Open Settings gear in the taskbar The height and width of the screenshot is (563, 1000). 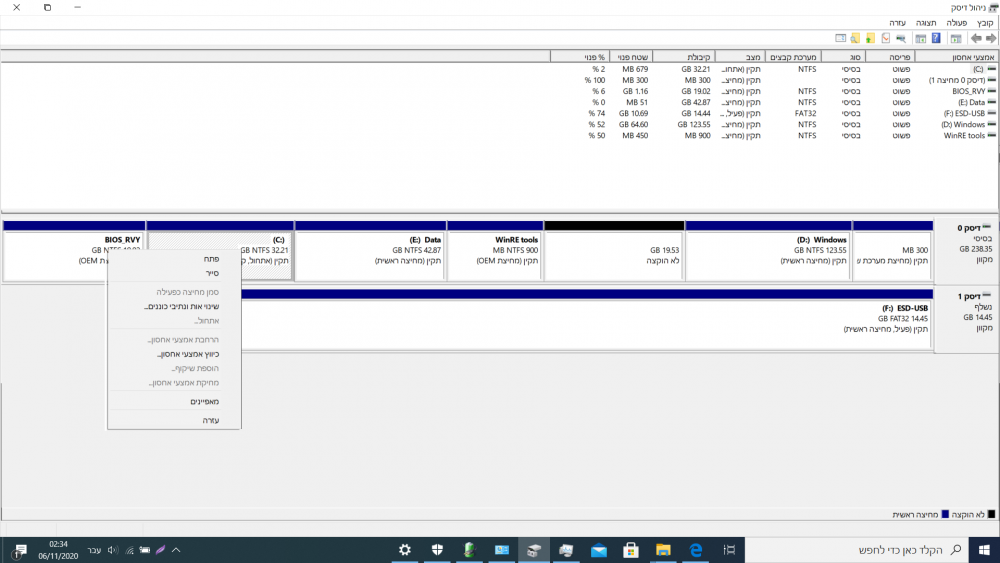(x=404, y=550)
